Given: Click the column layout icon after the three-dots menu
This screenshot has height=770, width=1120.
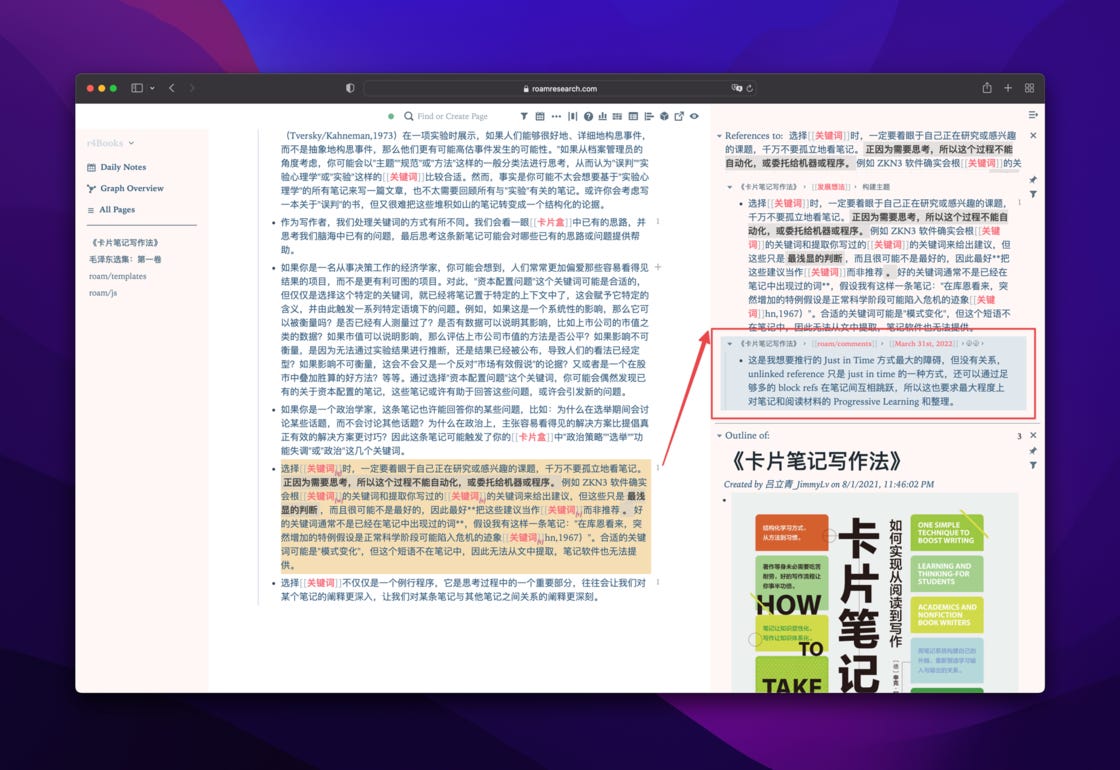Looking at the screenshot, I should [x=572, y=116].
